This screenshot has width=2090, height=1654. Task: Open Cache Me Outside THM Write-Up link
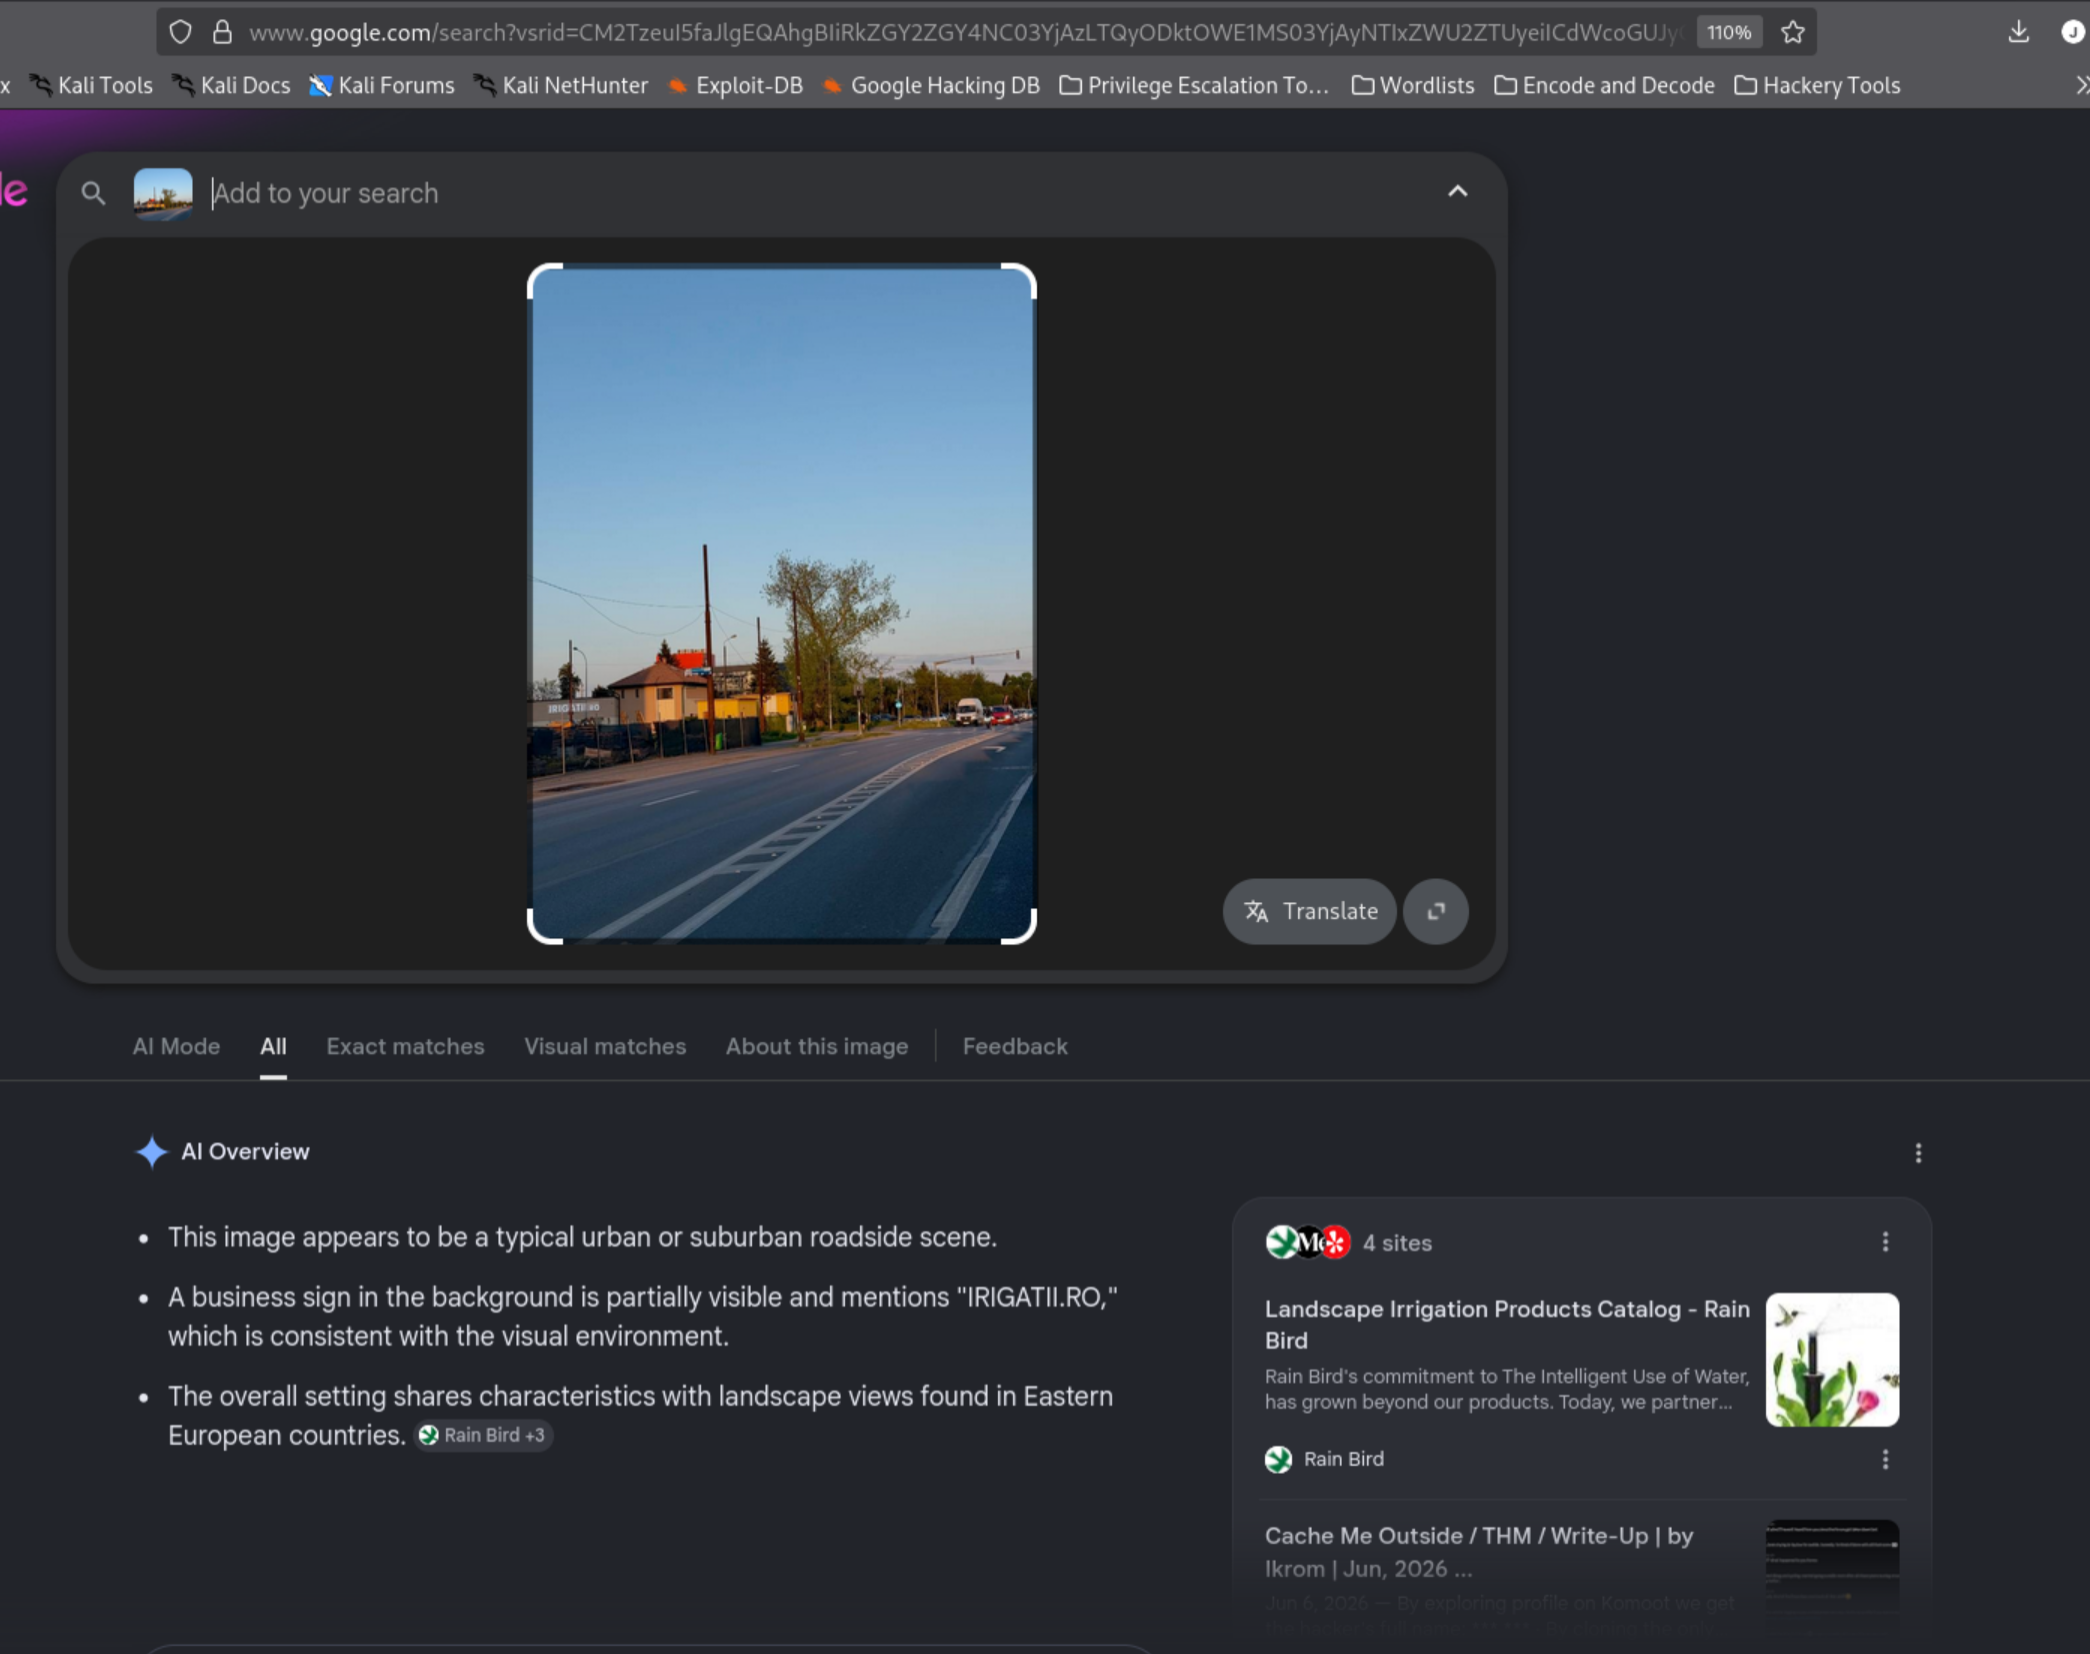point(1479,1552)
